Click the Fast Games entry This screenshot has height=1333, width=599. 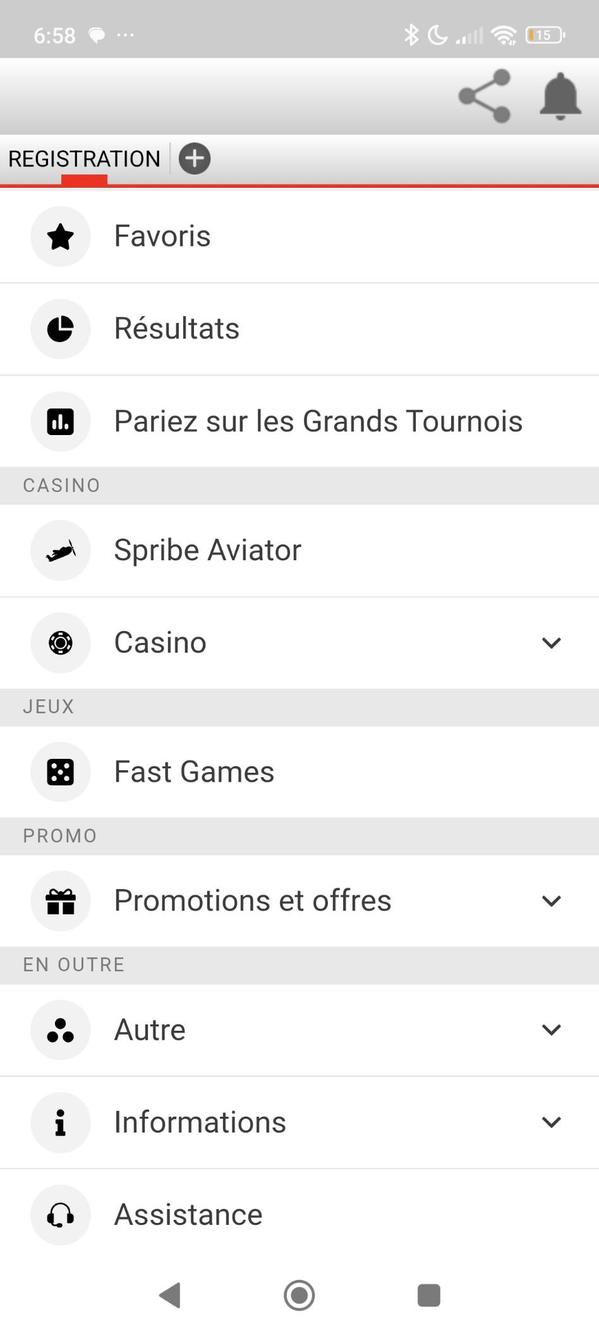[195, 771]
